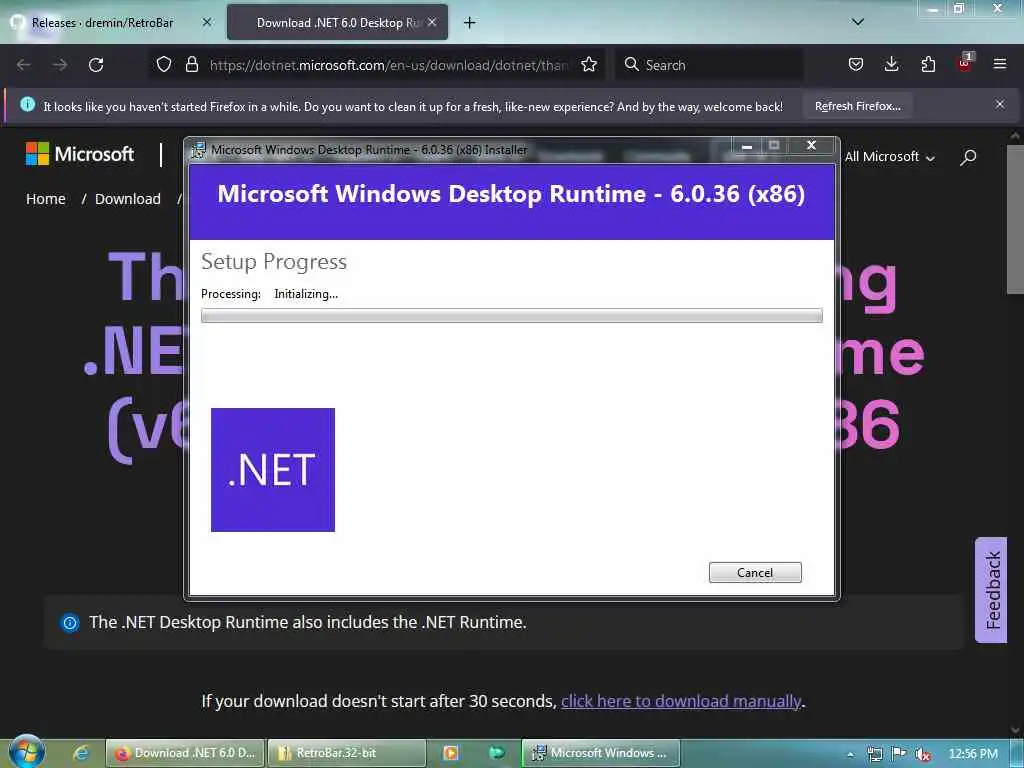Viewport: 1024px width, 768px height.
Task: Click the Firefox Search box
Action: point(709,65)
